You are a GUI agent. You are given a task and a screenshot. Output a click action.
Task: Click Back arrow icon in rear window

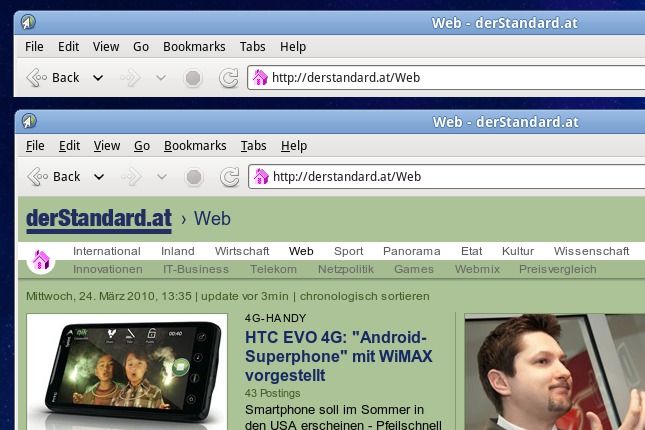36,78
